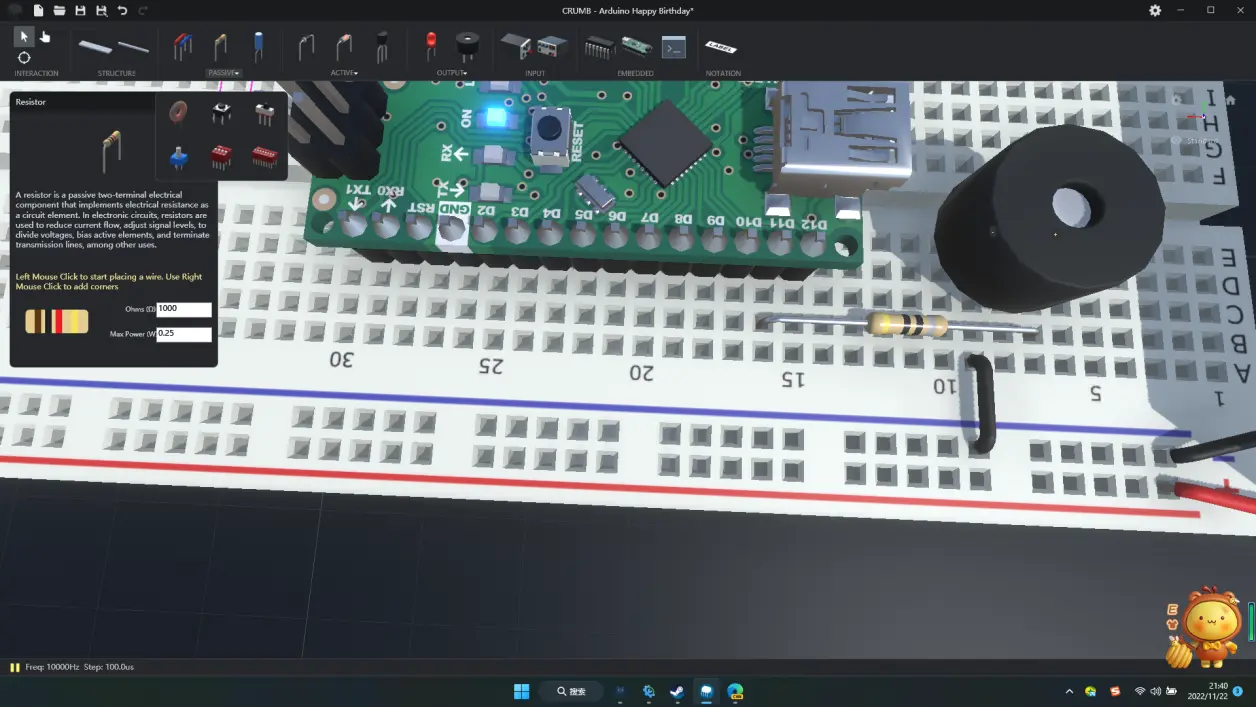Toggle the simulation pause button

point(15,667)
